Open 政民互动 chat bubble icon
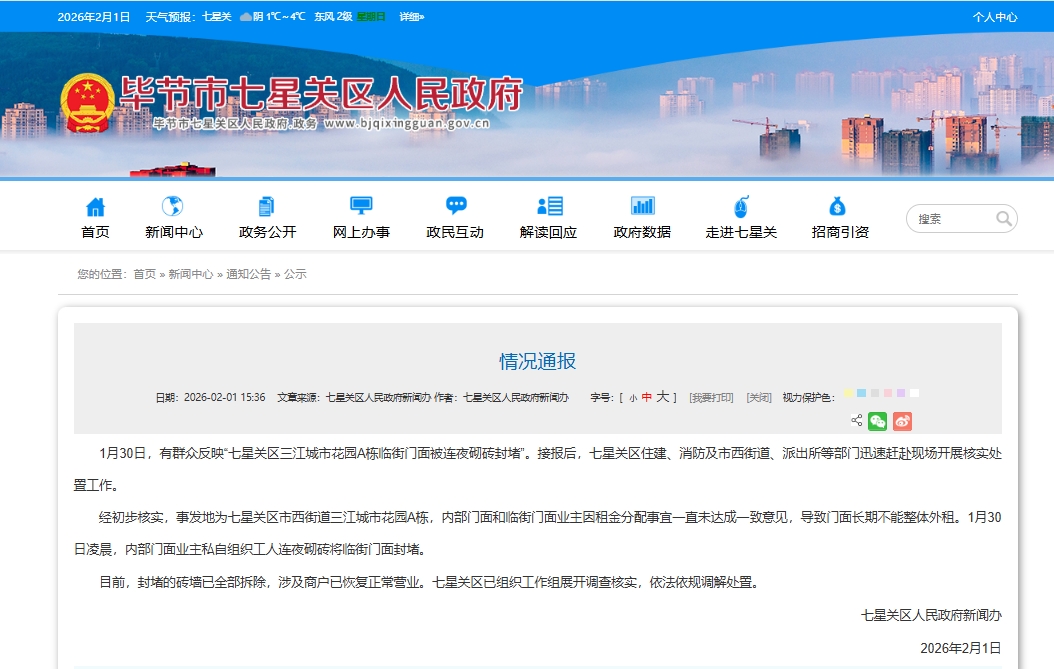This screenshot has height=669, width=1054. [455, 207]
